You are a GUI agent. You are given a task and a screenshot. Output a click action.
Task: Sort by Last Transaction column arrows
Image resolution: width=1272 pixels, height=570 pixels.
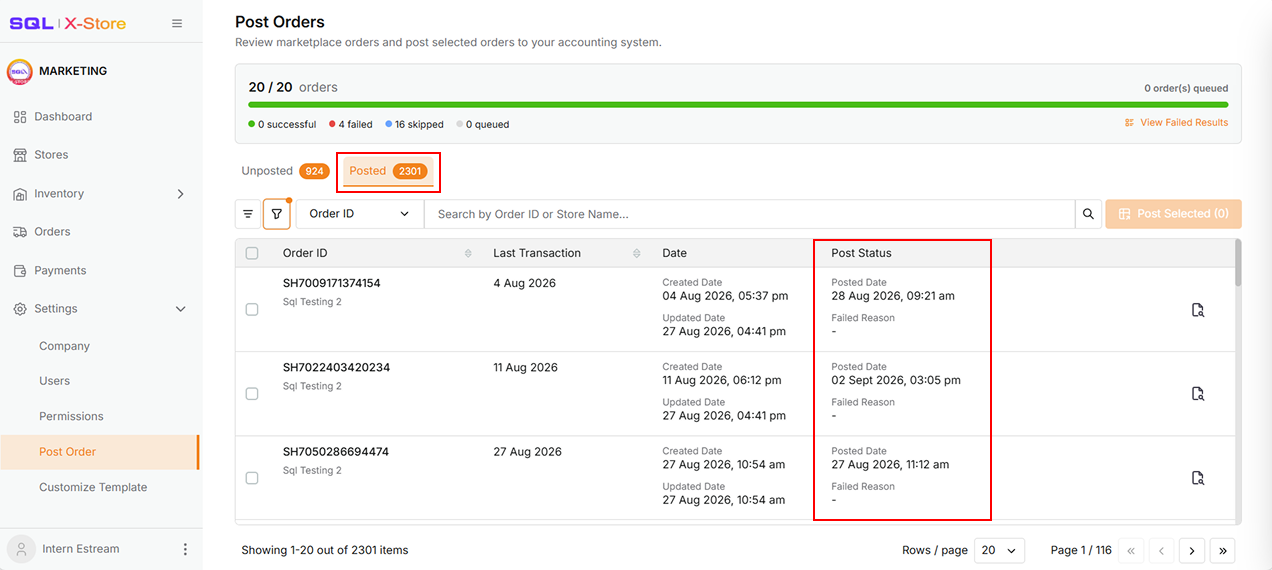pos(637,254)
